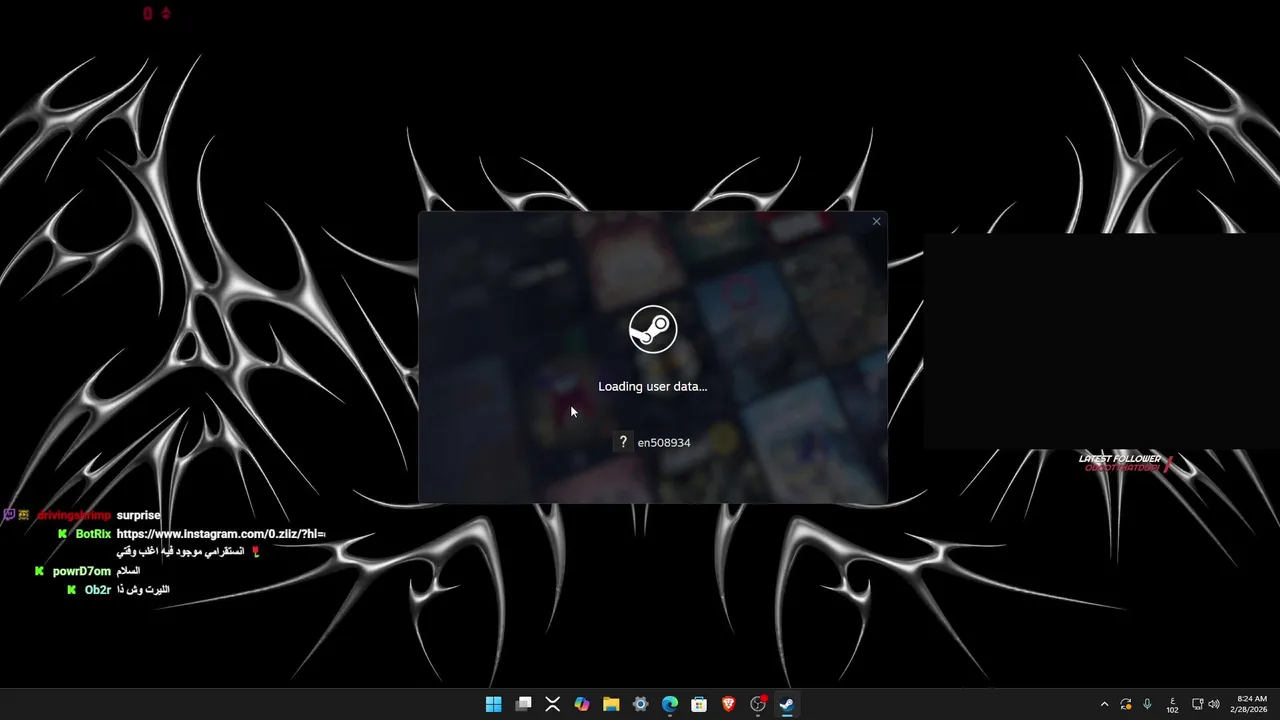Click the microphone tray icon
This screenshot has width=1280, height=720.
[1147, 704]
